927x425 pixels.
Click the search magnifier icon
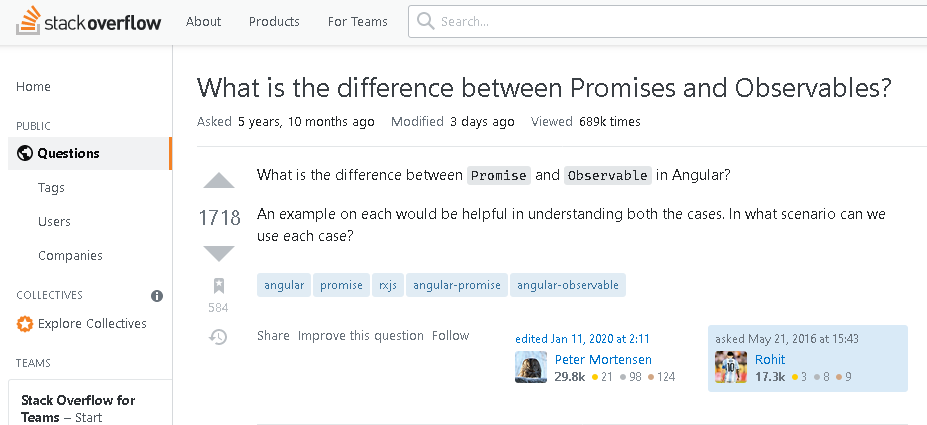(425, 21)
